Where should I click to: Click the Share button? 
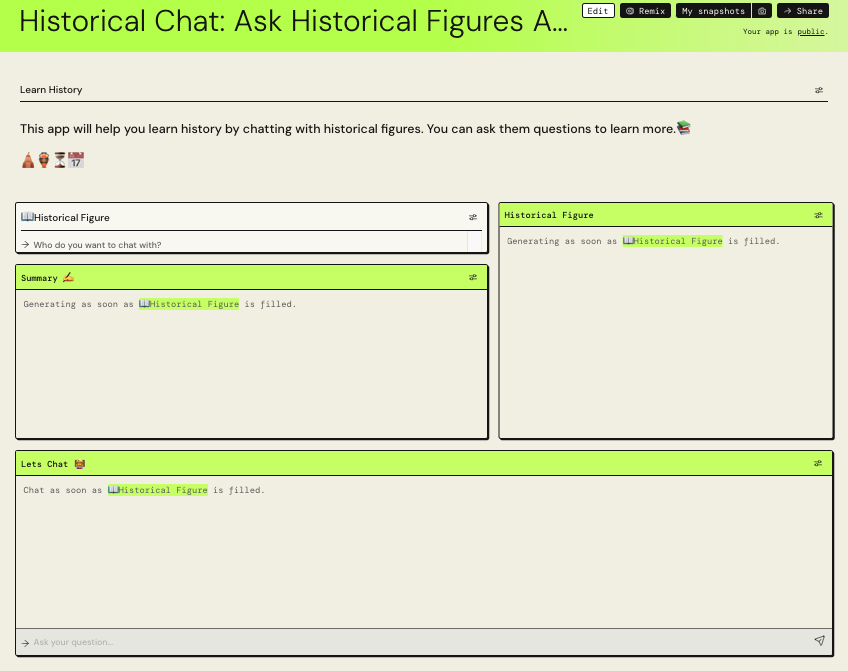coord(802,11)
